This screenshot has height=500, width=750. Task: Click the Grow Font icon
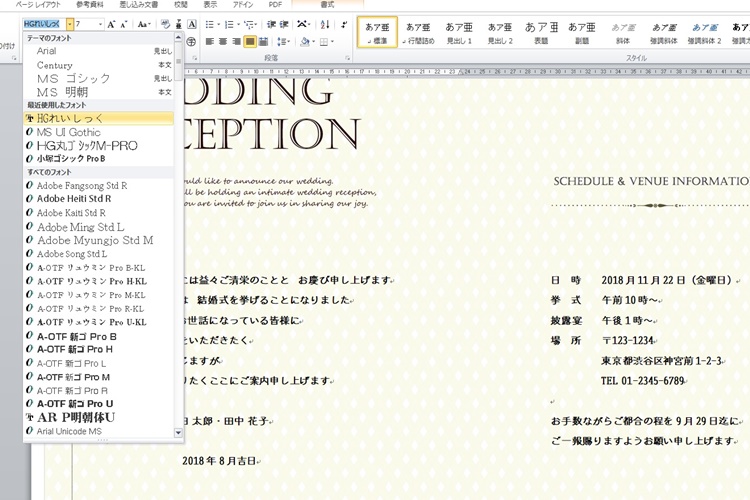(x=113, y=23)
